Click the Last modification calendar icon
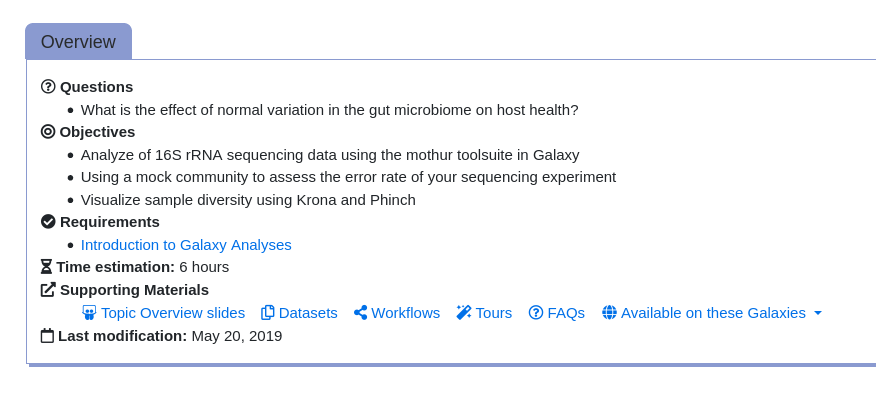The width and height of the screenshot is (876, 394). click(x=47, y=335)
